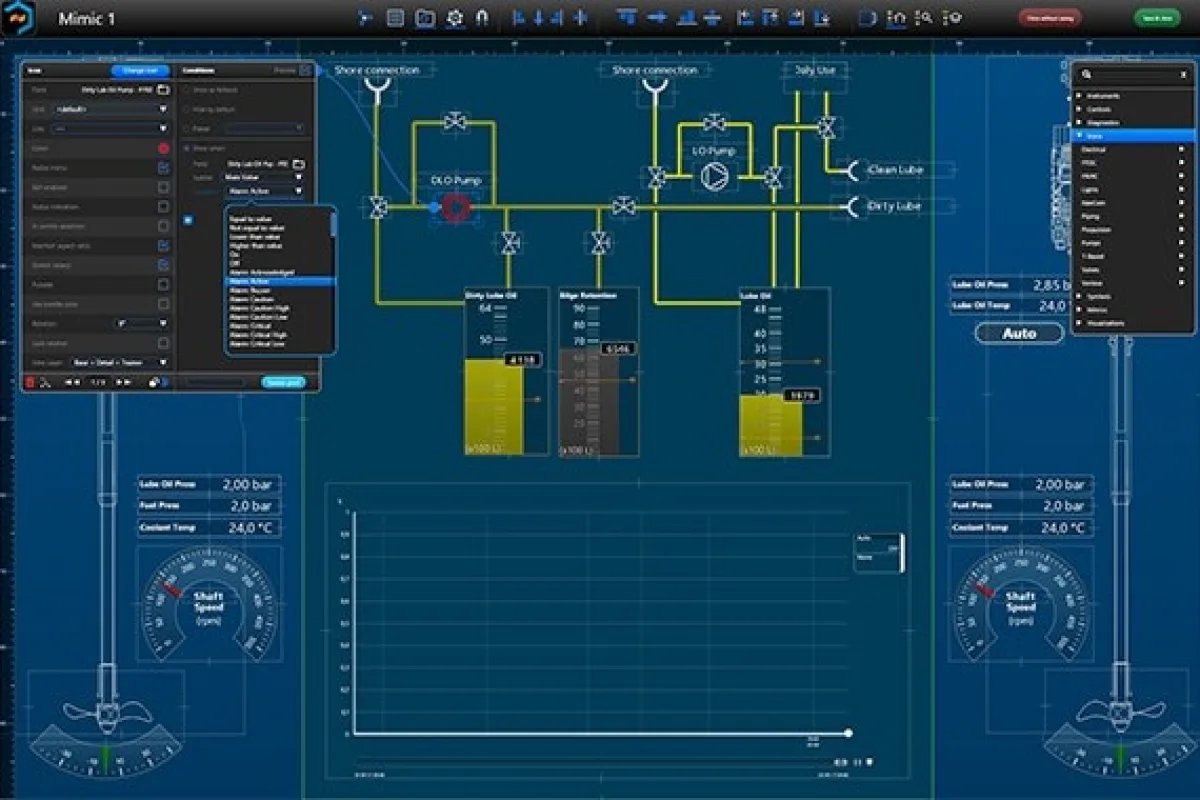1200x800 pixels.
Task: Toggle the Maintain aspect ratio checkbox
Action: pyautogui.click(x=163, y=246)
